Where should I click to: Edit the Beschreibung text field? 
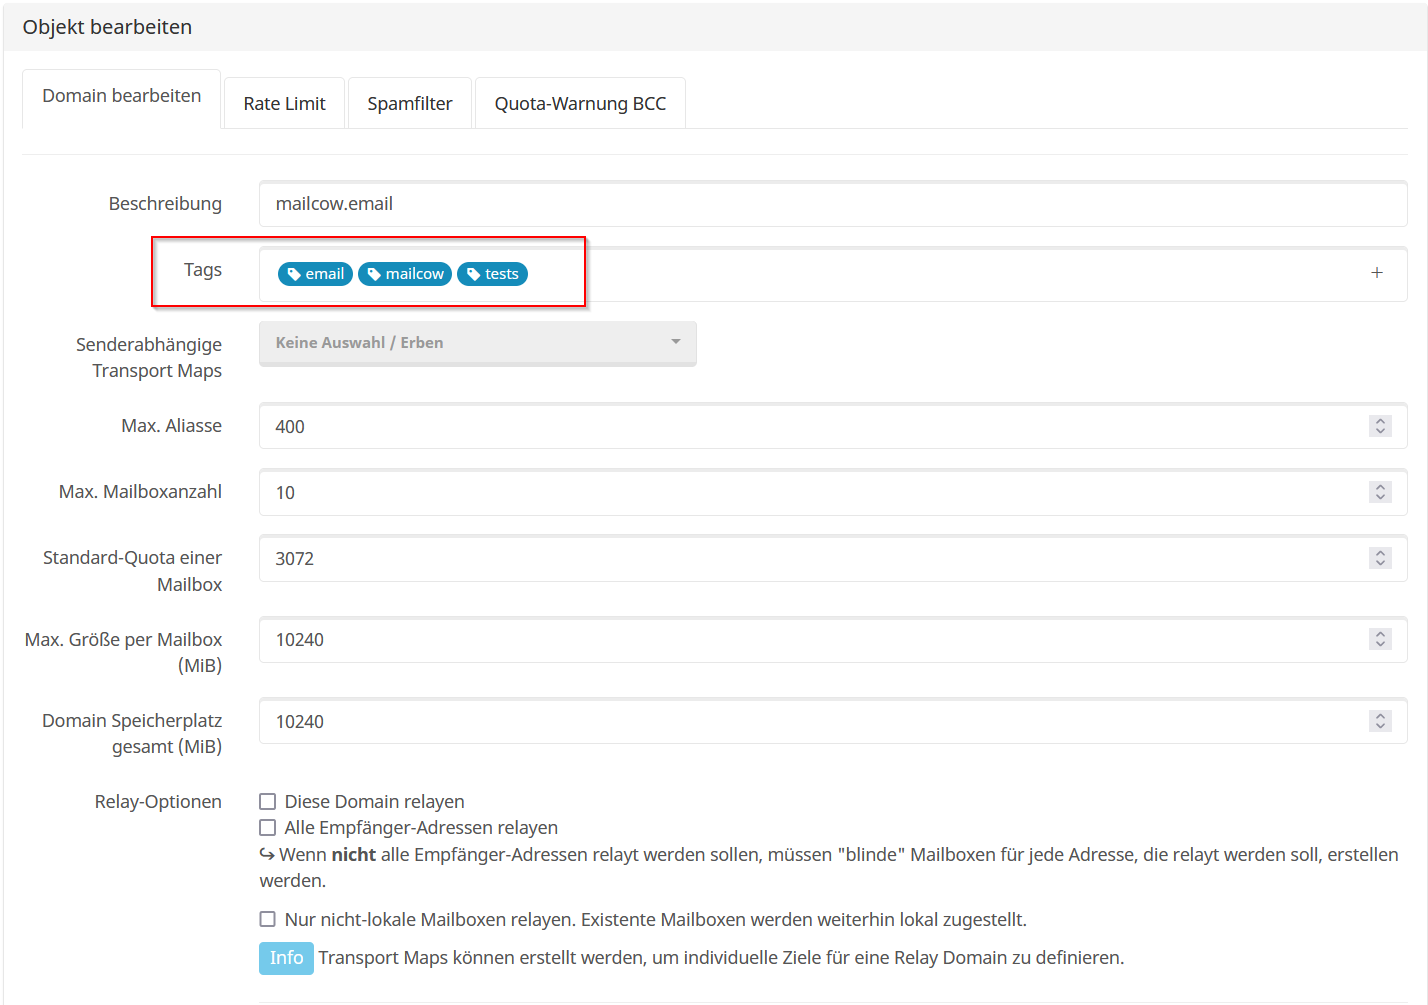(833, 204)
